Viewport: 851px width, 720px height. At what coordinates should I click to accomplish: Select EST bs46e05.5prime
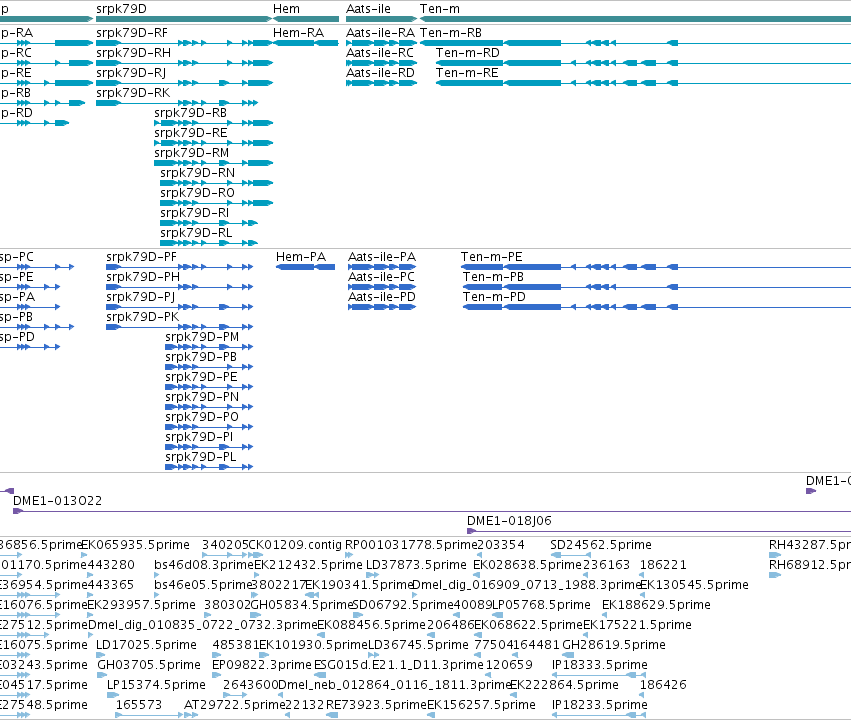point(204,585)
